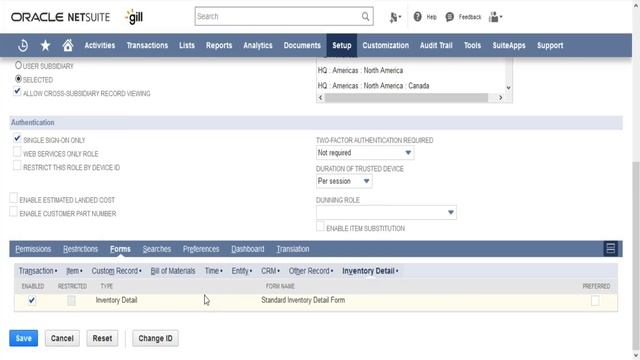
Task: Open the Activities menu
Action: 100,45
